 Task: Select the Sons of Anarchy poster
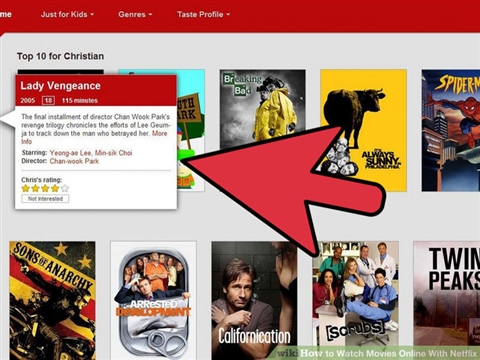coord(52,300)
